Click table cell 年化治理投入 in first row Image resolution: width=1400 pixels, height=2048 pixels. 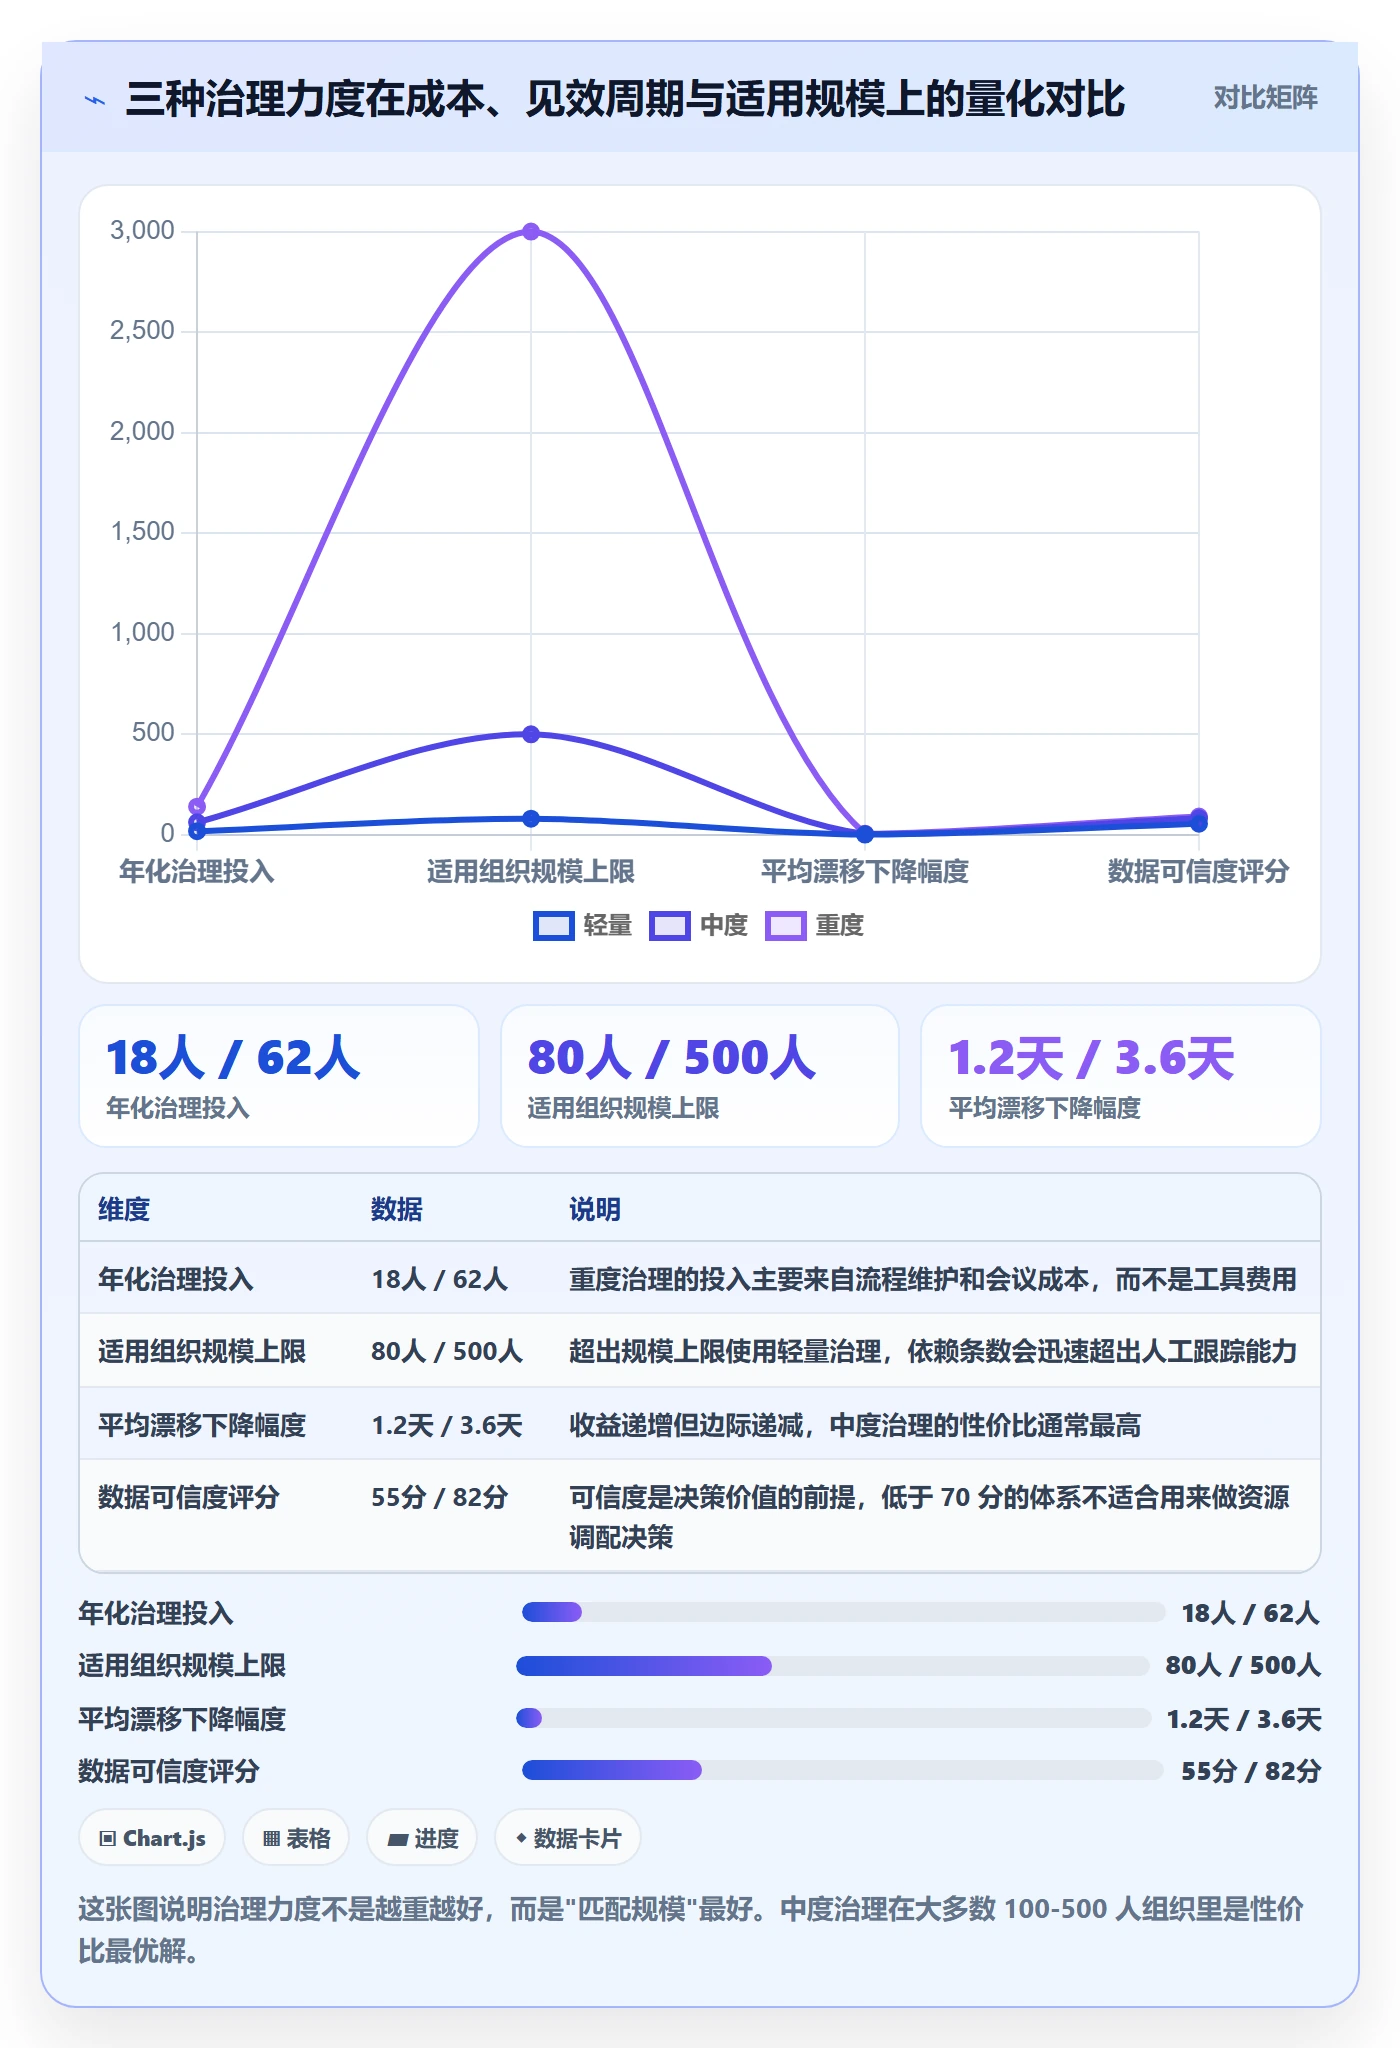(176, 1279)
